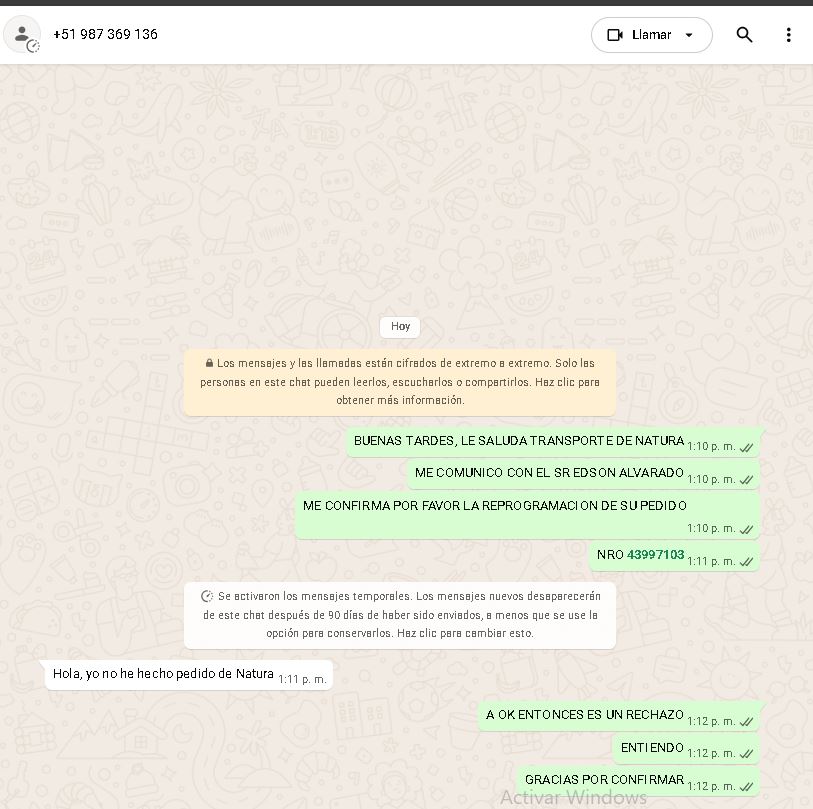Click double-check ticks on GRACIAS POR CONFIRMAR

746,787
